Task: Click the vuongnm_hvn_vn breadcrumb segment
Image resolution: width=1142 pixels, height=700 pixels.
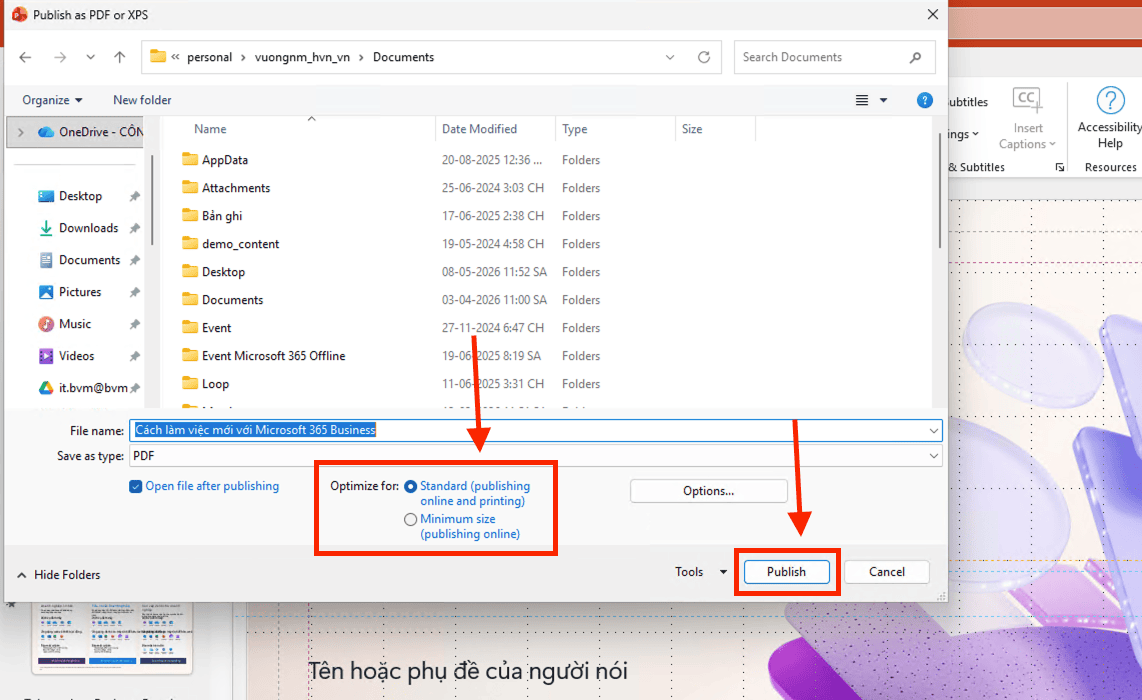Action: [x=302, y=57]
